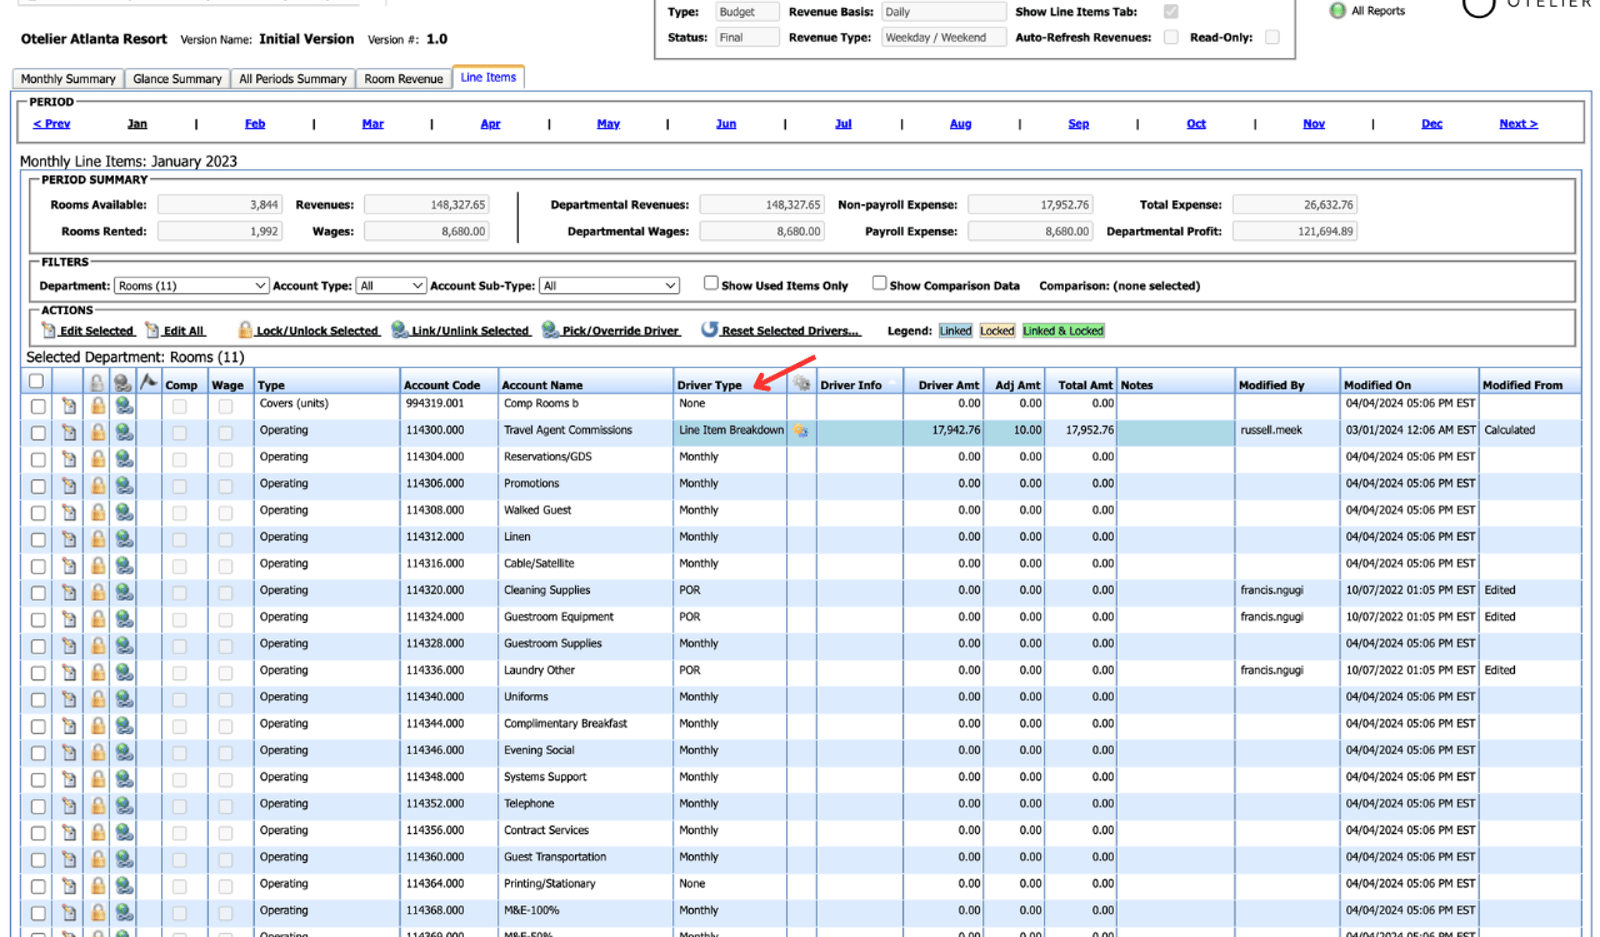The width and height of the screenshot is (1600, 937).
Task: Open driver breakdown icon for Travel Agent Commissions
Action: 801,431
